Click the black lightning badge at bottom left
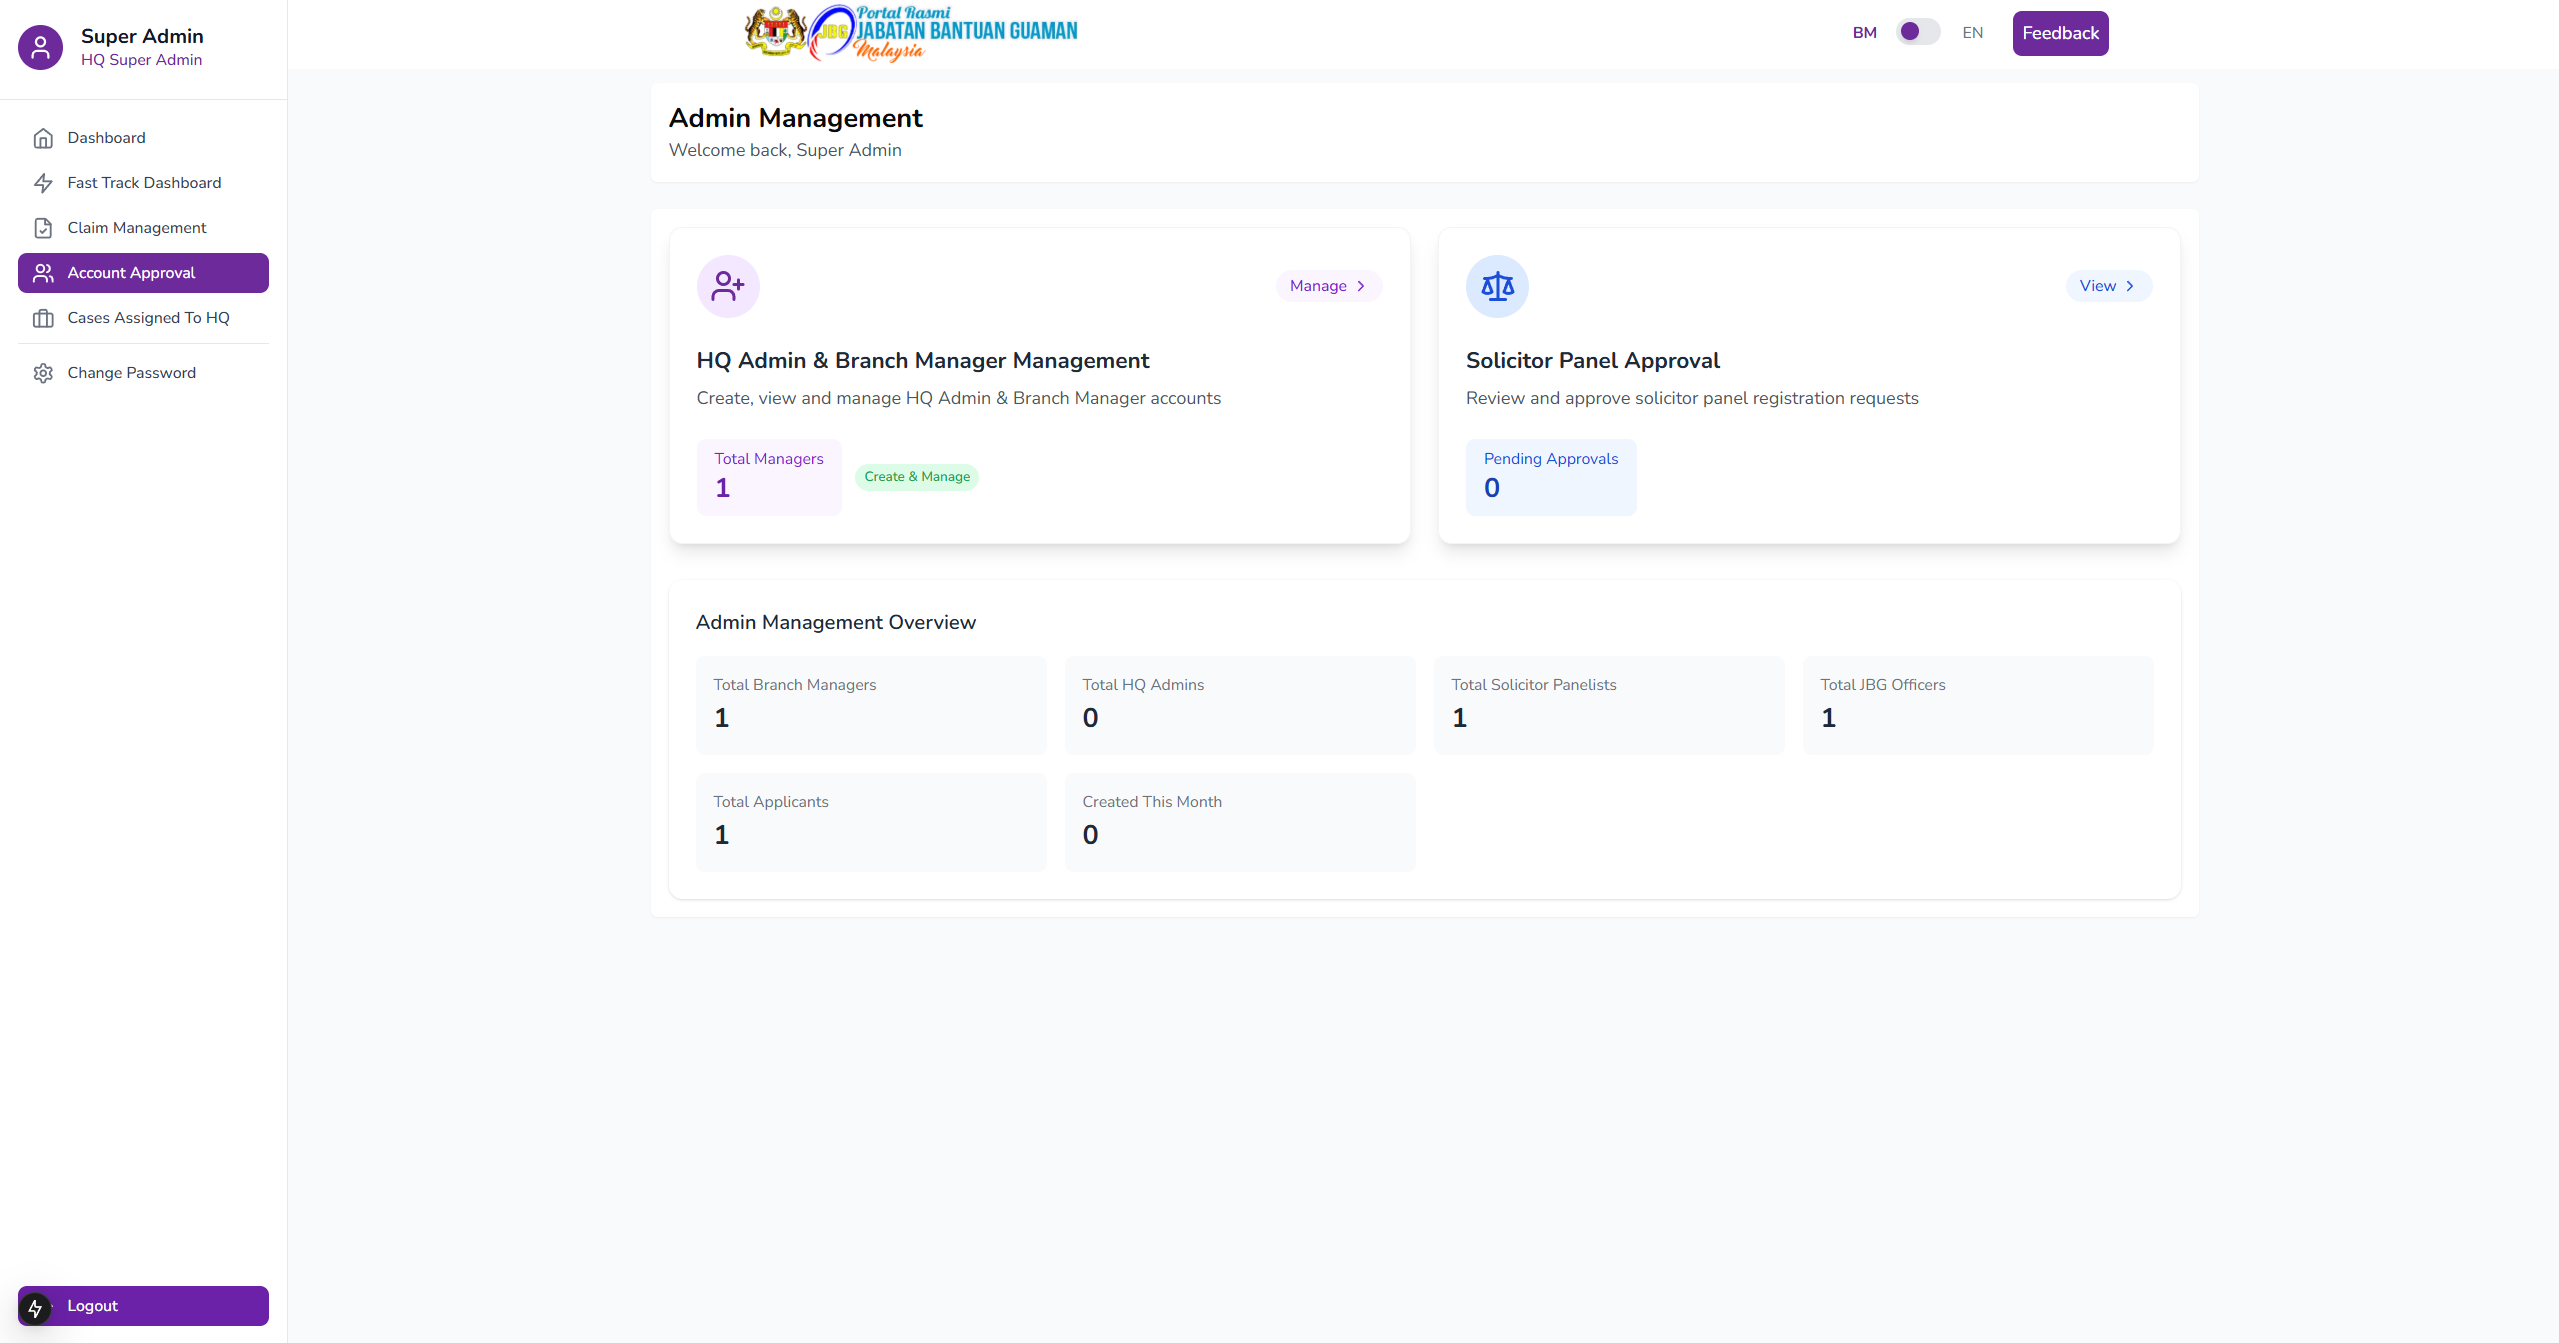This screenshot has width=2559, height=1343. point(35,1307)
